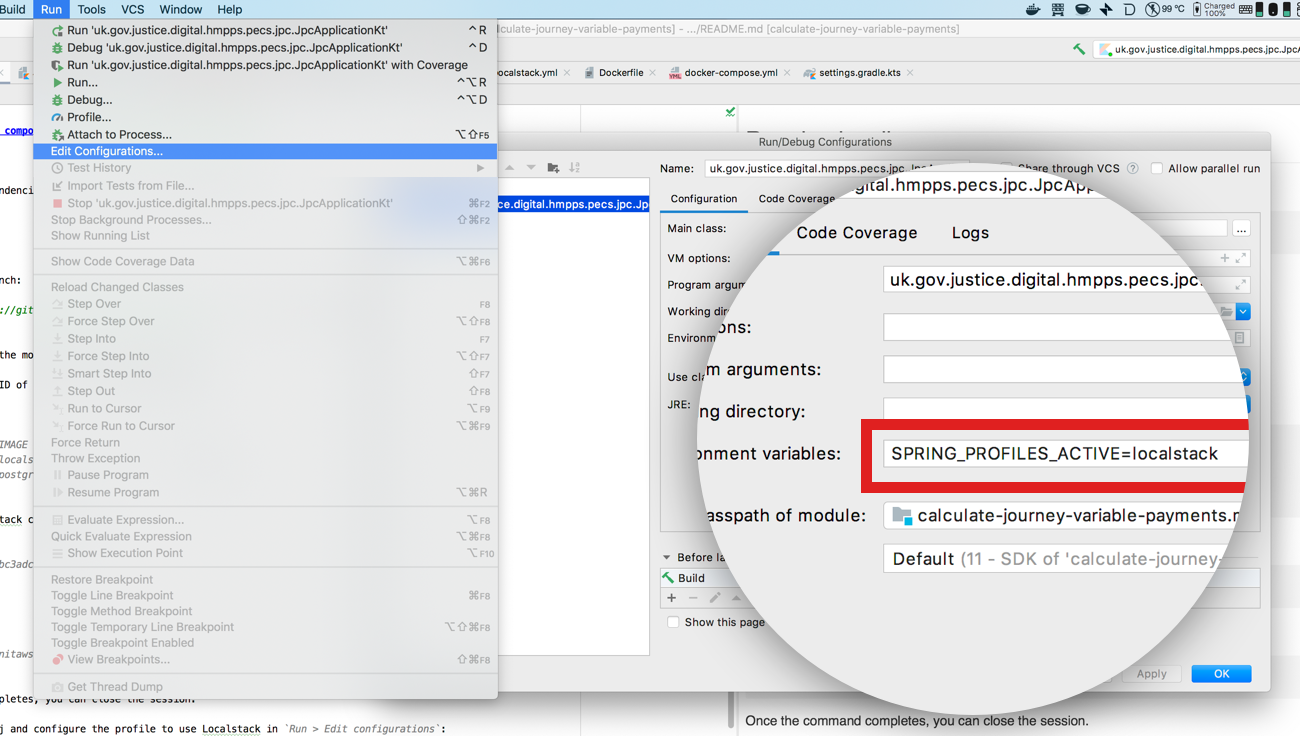
Task: Open the Tools menu
Action: click(x=91, y=9)
